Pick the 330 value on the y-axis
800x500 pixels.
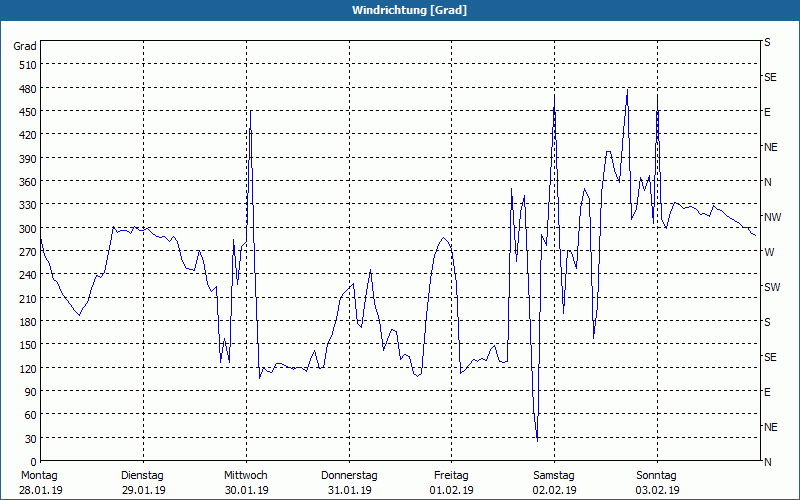click(x=28, y=205)
